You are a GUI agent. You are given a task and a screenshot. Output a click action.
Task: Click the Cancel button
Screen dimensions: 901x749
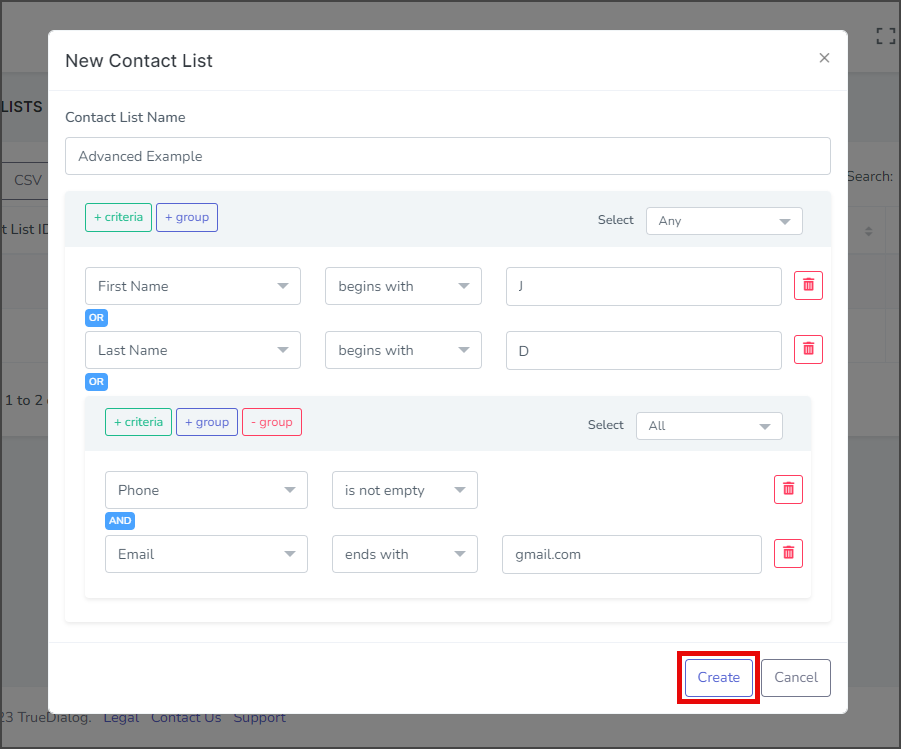(796, 677)
